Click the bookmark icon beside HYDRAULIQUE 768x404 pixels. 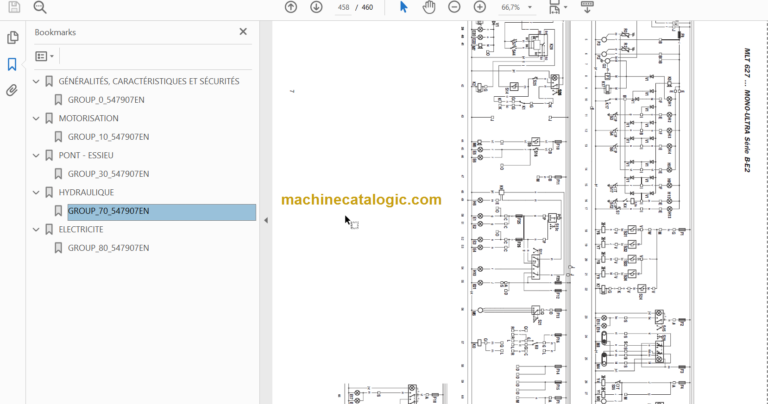(x=49, y=192)
